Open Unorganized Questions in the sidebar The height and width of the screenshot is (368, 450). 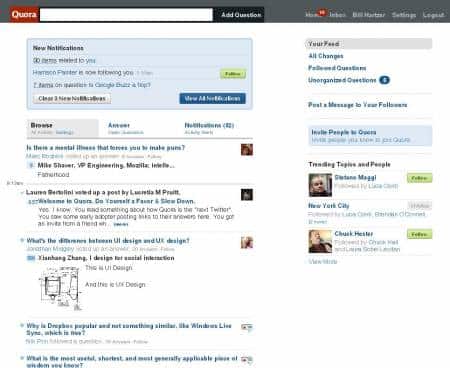pyautogui.click(x=342, y=80)
